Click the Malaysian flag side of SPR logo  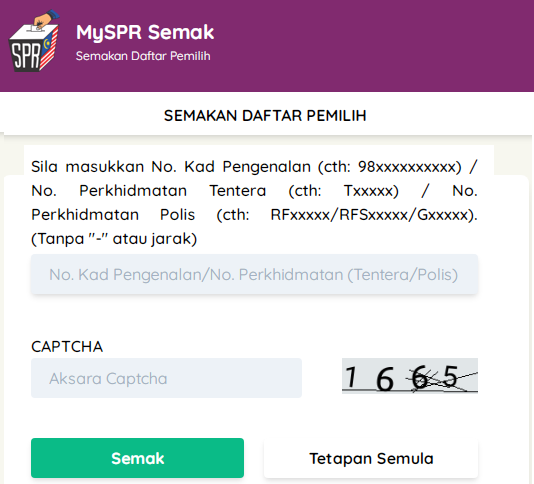click(50, 50)
